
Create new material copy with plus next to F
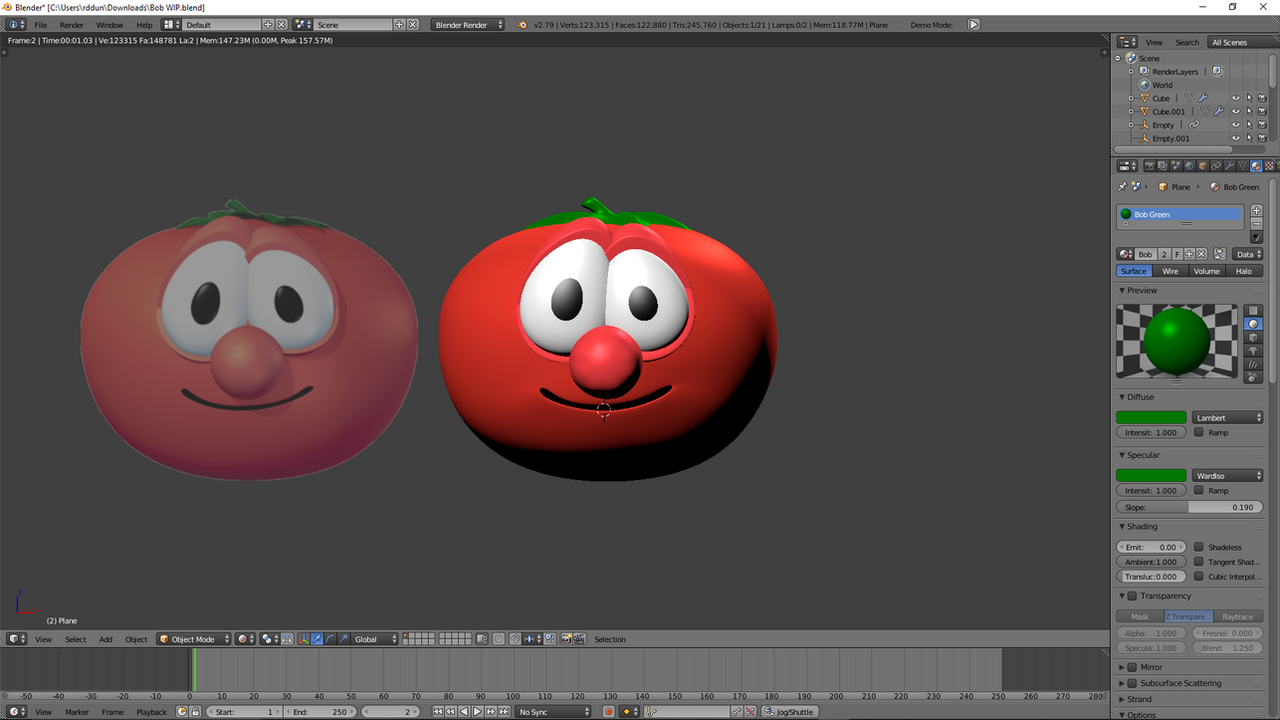click(1189, 254)
